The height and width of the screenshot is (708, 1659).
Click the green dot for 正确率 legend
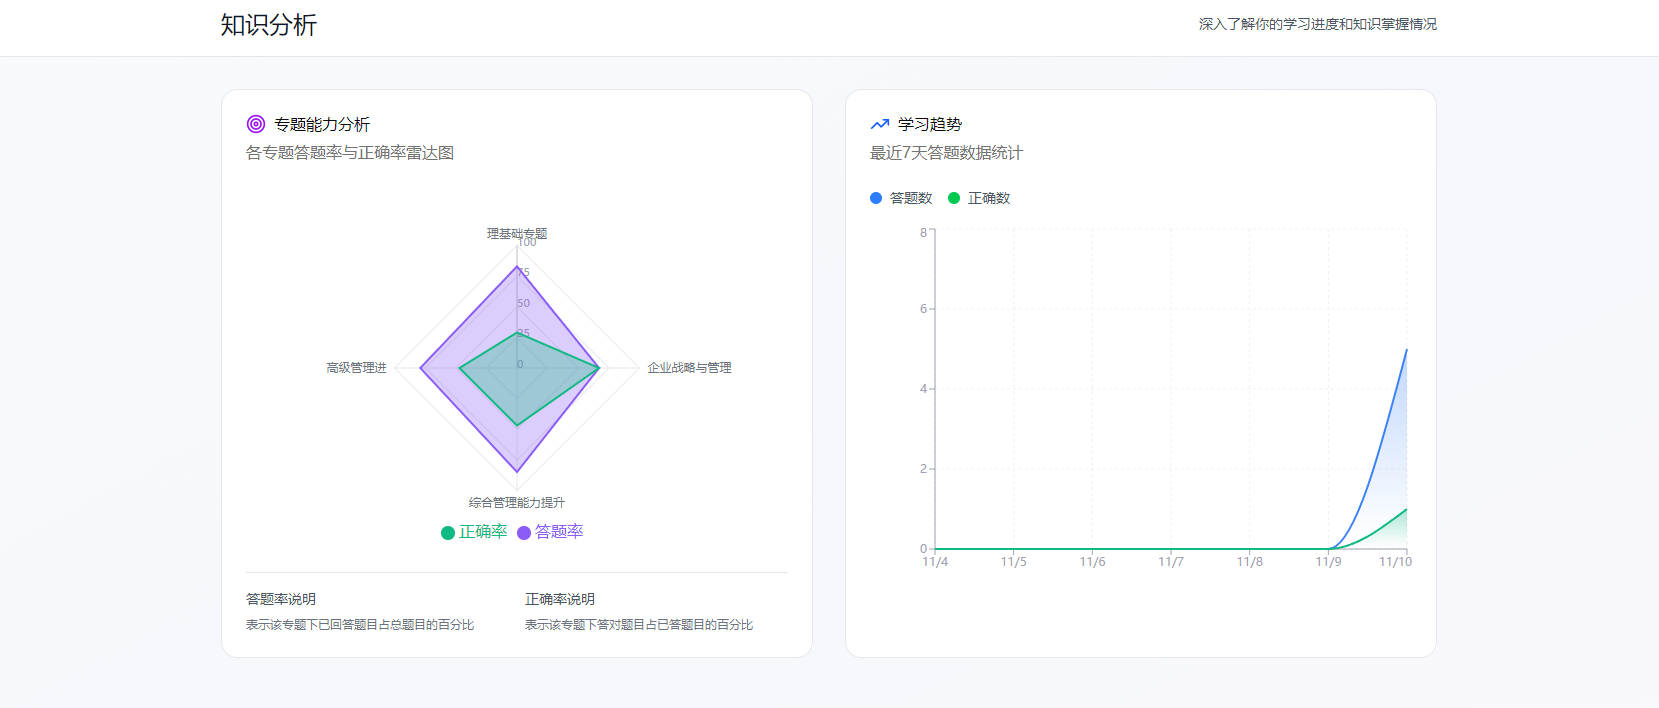point(448,533)
